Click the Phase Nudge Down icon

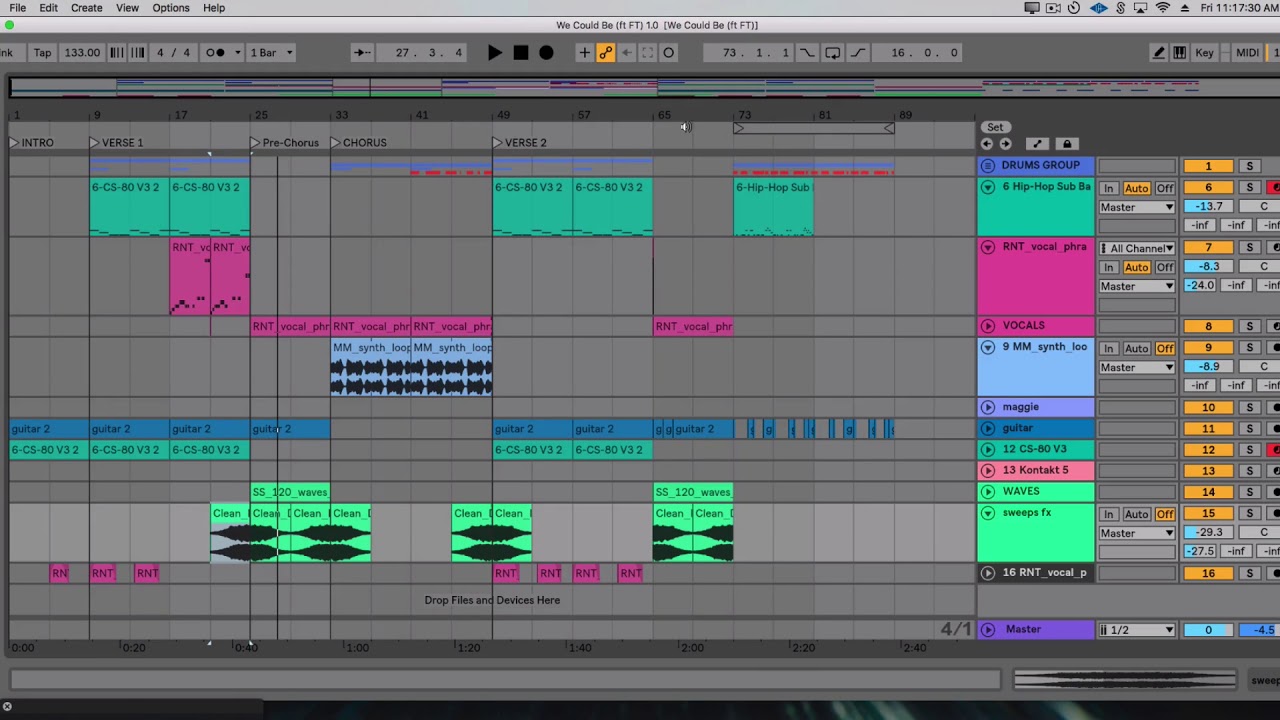(x=117, y=53)
